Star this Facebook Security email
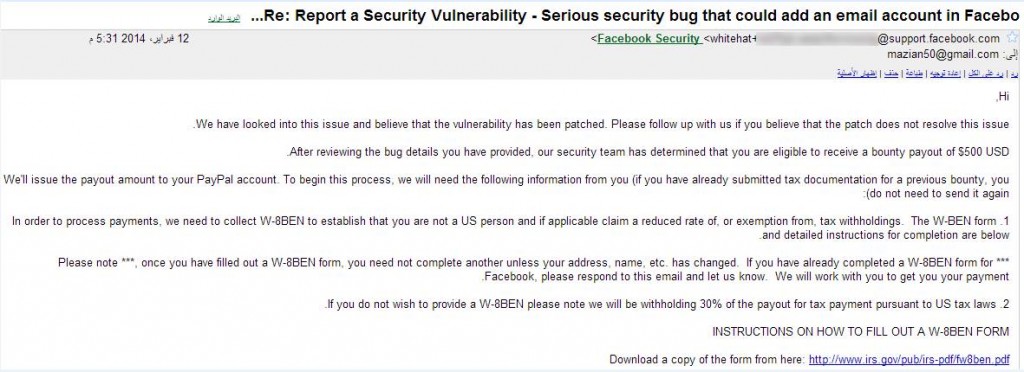 pos(1013,37)
